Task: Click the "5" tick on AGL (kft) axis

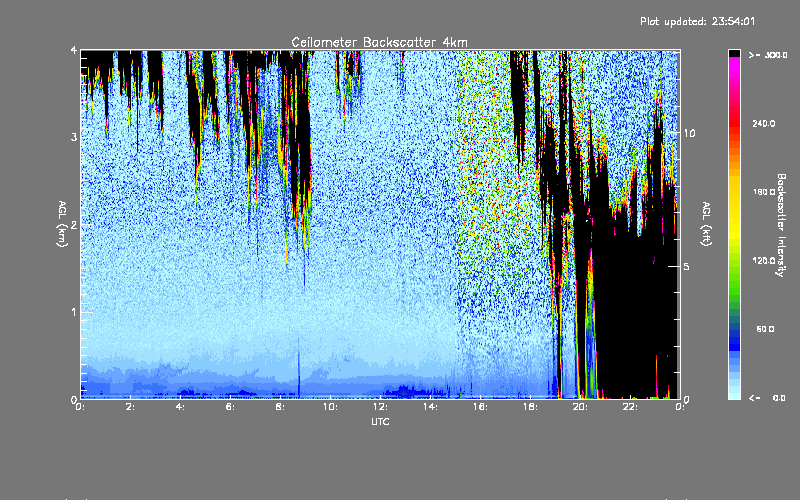Action: pyautogui.click(x=687, y=266)
